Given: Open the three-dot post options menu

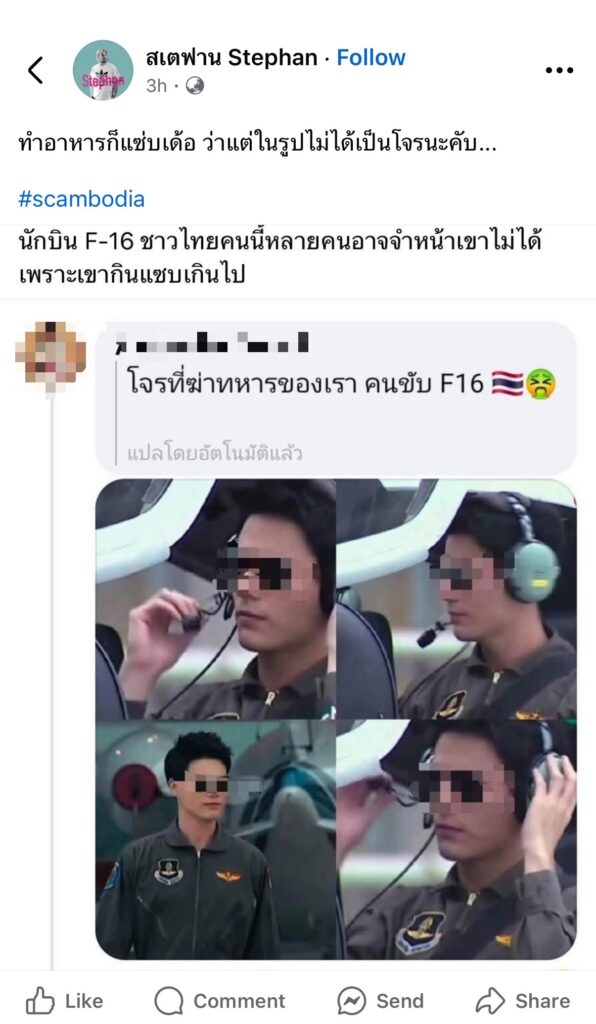Looking at the screenshot, I should (559, 70).
